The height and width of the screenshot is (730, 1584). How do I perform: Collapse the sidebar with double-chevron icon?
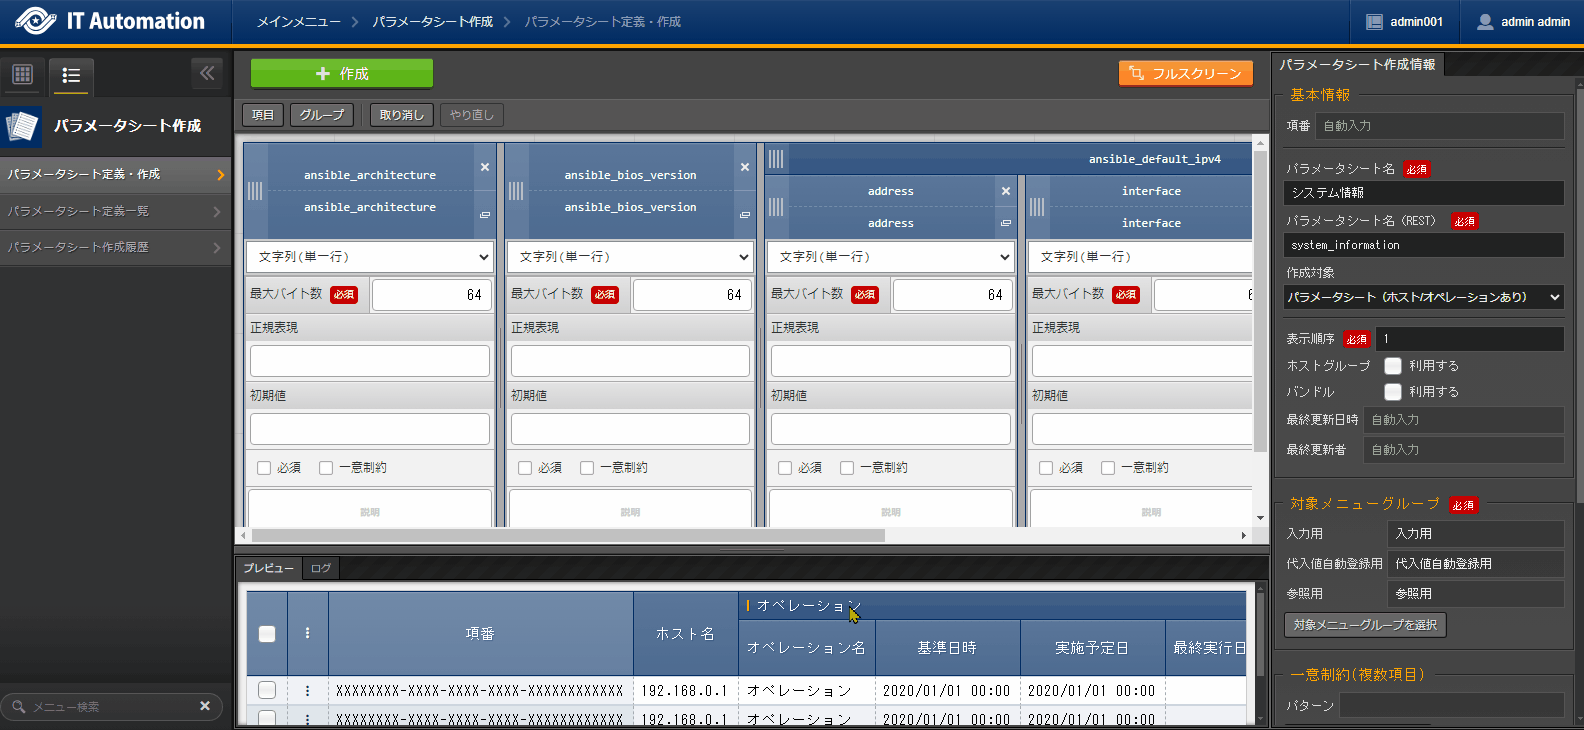click(207, 73)
